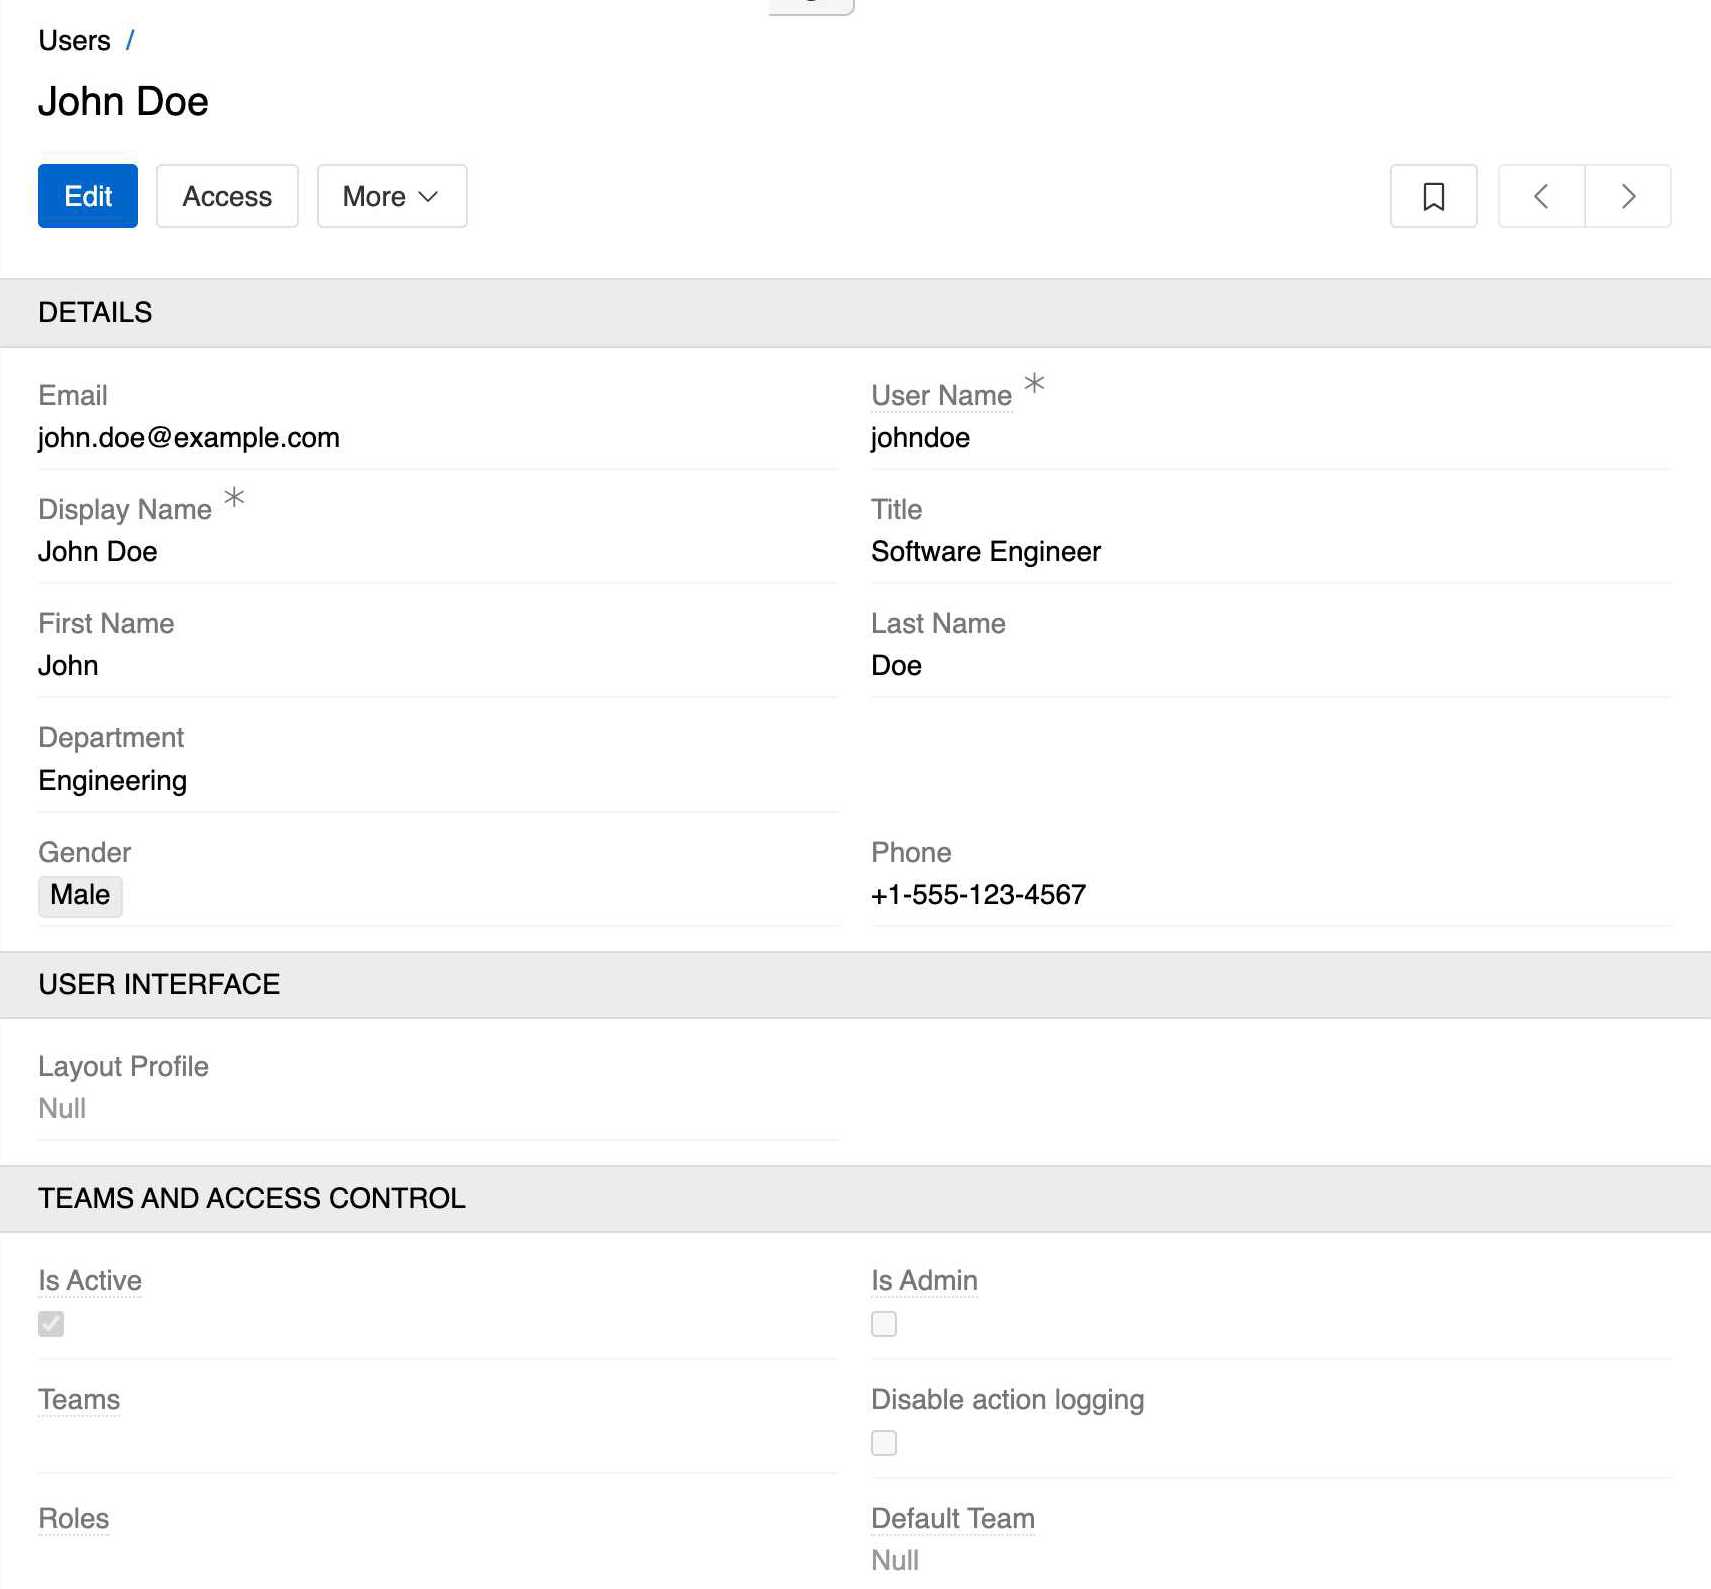Click the Layout Profile field label
1711x1589 pixels.
click(123, 1067)
